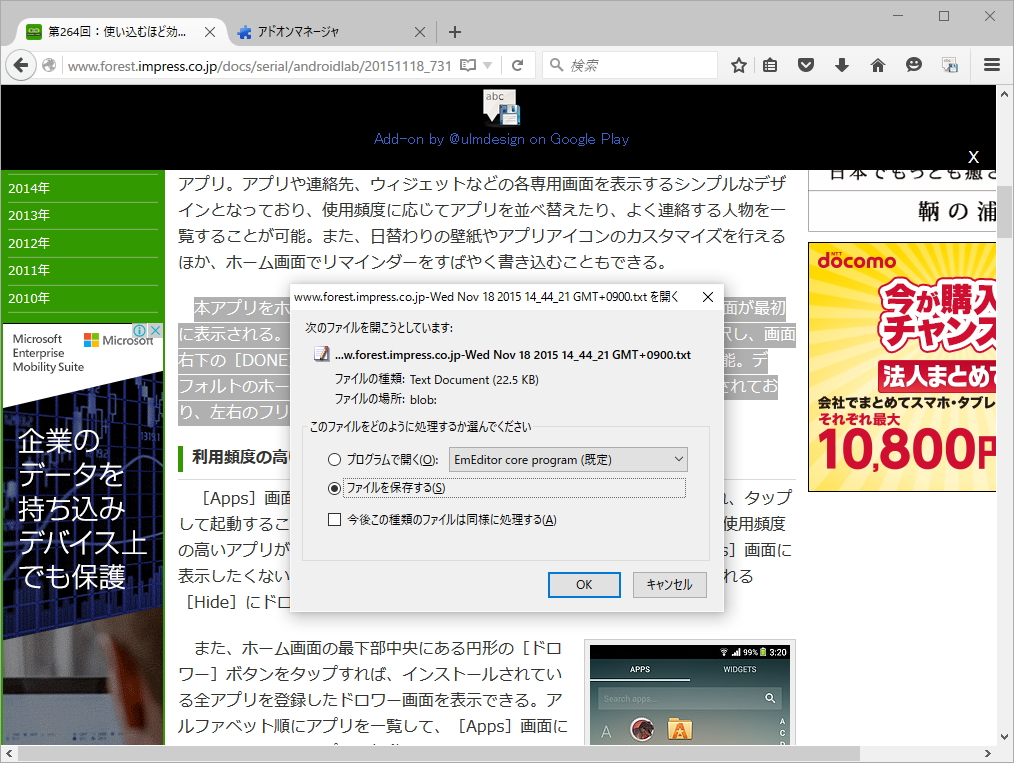Open the Pocket save icon
The image size is (1014, 763).
tap(806, 64)
